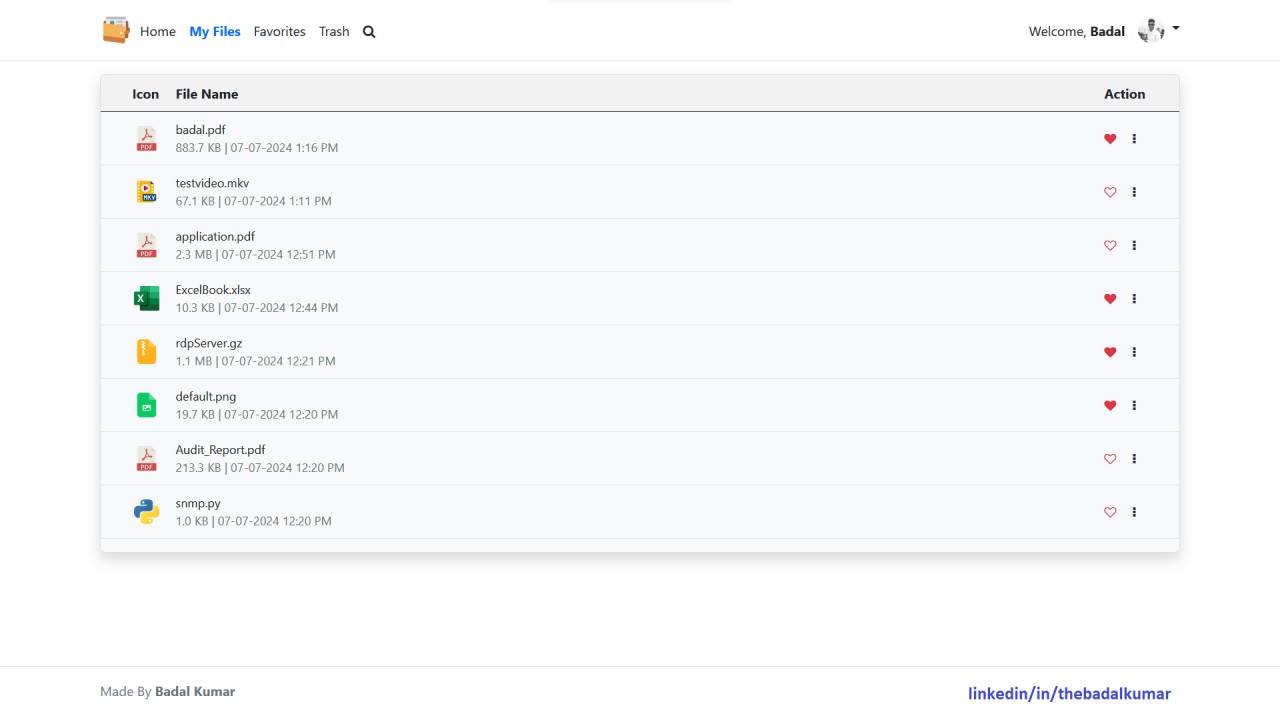Viewport: 1280px width, 720px height.
Task: Click the ExcelBook.xlsx Excel icon
Action: coord(147,298)
